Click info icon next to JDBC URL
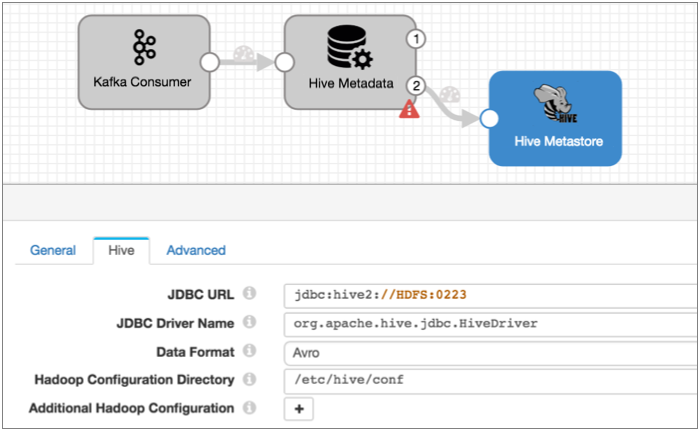700x431 pixels. [x=250, y=295]
